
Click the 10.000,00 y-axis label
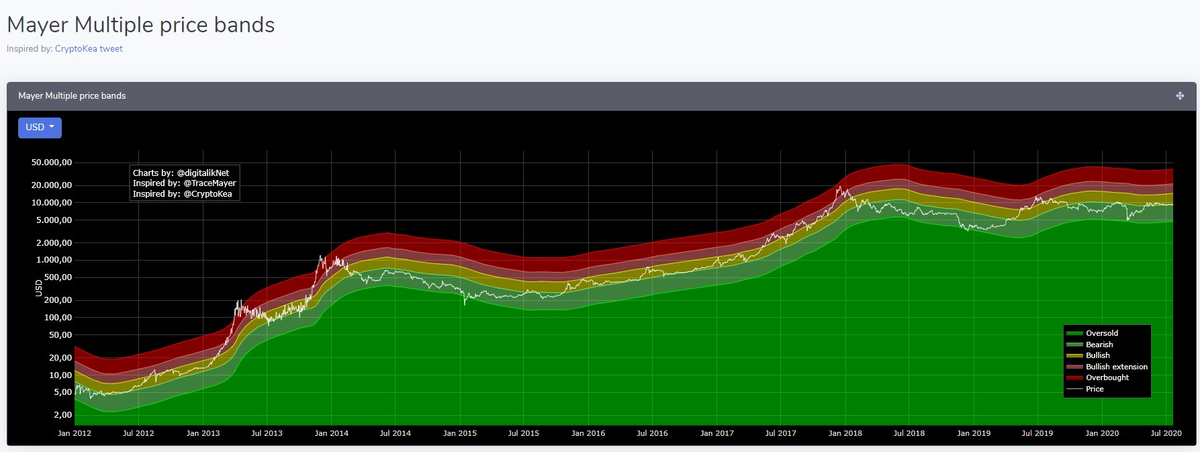tap(49, 202)
